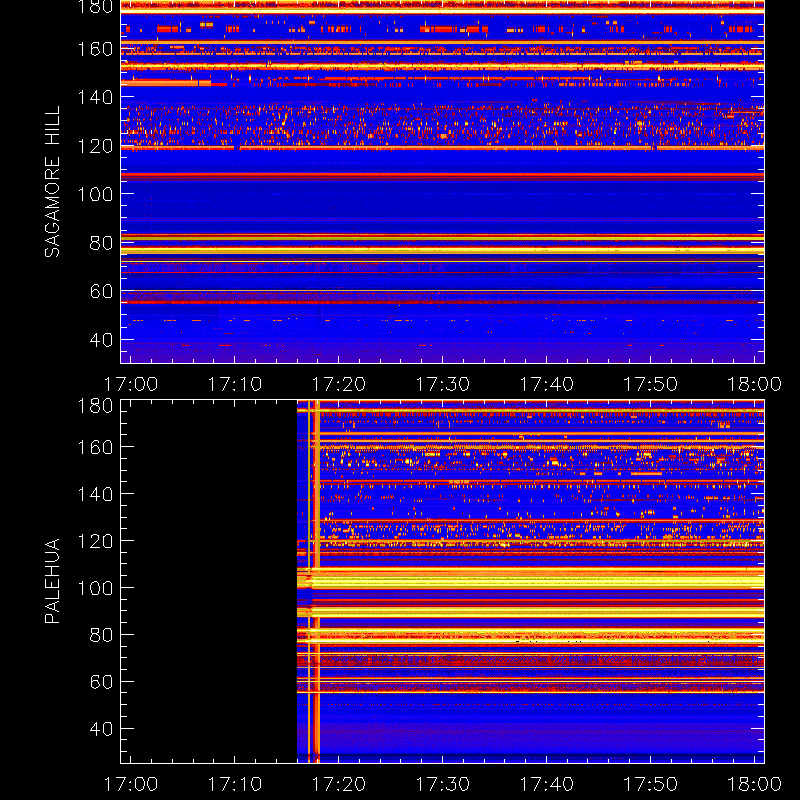Click the 60 frequency label on Palehua axis
800x800 pixels.
(102, 682)
